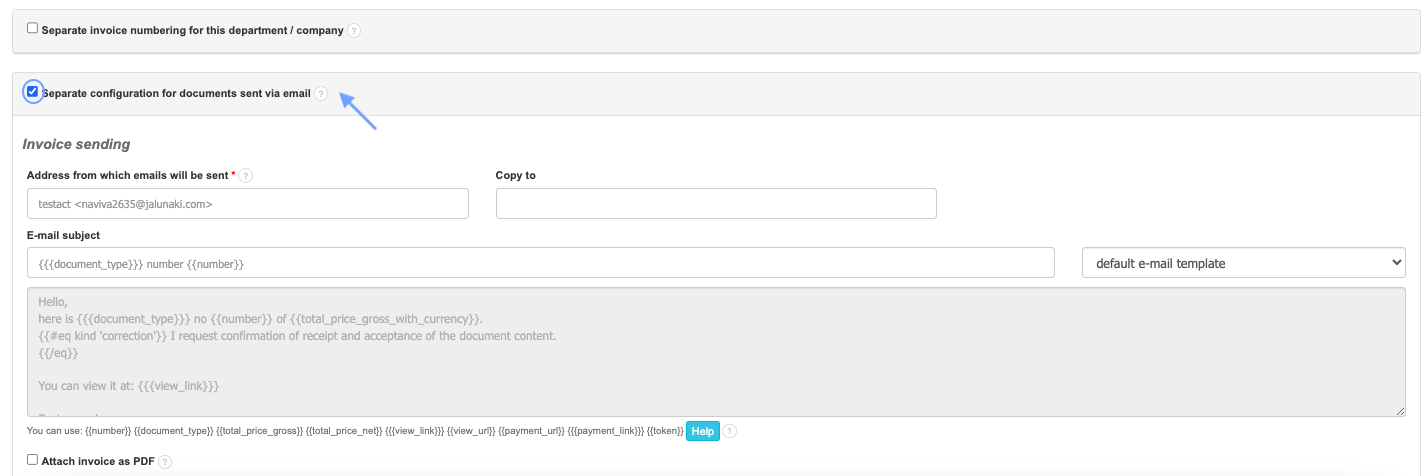This screenshot has height=476, width=1427.
Task: Enable separate invoice numbering checkbox
Action: tap(33, 29)
